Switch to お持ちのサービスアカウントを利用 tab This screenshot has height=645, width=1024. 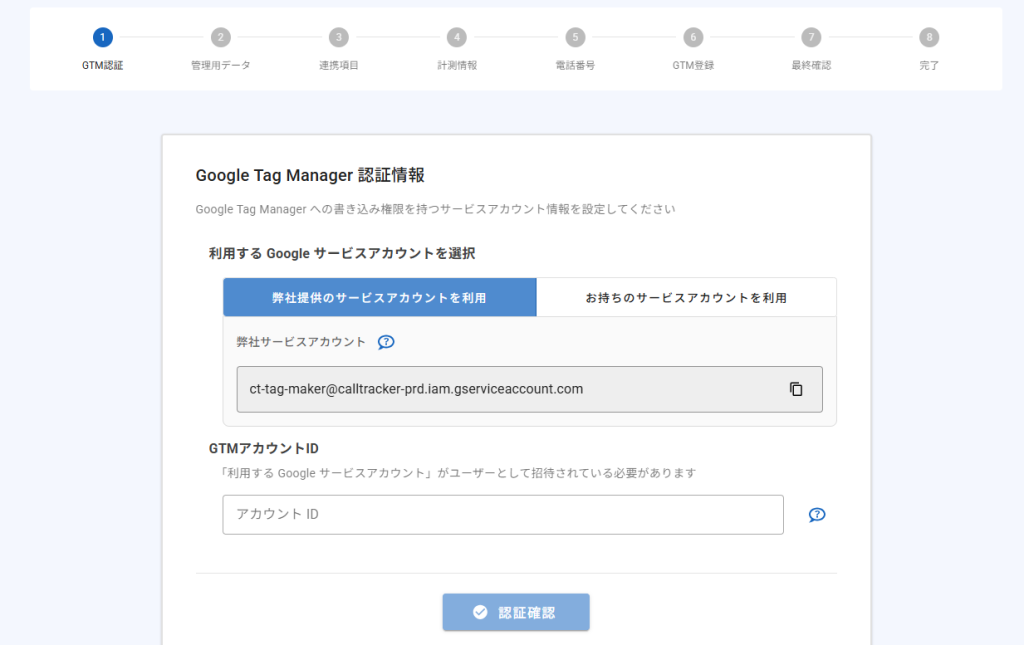click(x=686, y=298)
